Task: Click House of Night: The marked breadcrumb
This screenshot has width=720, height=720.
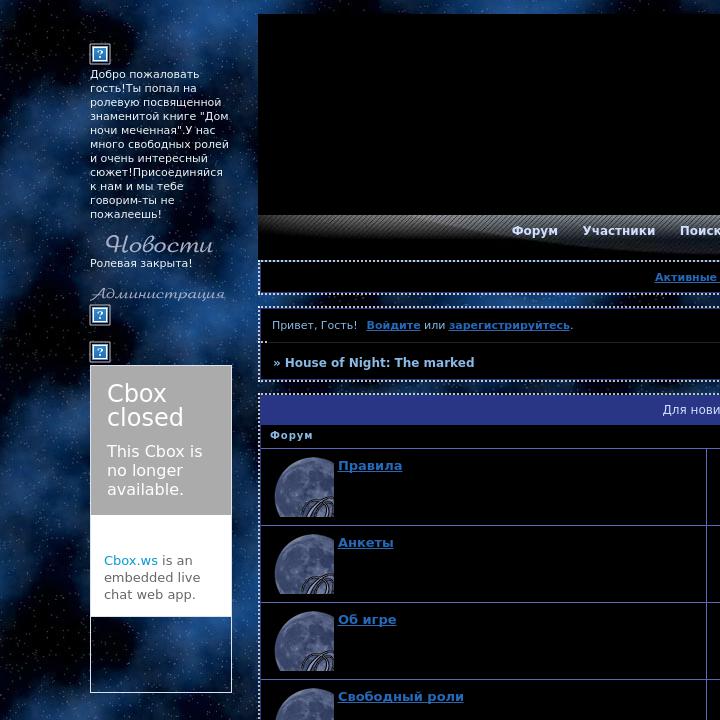Action: (x=379, y=363)
